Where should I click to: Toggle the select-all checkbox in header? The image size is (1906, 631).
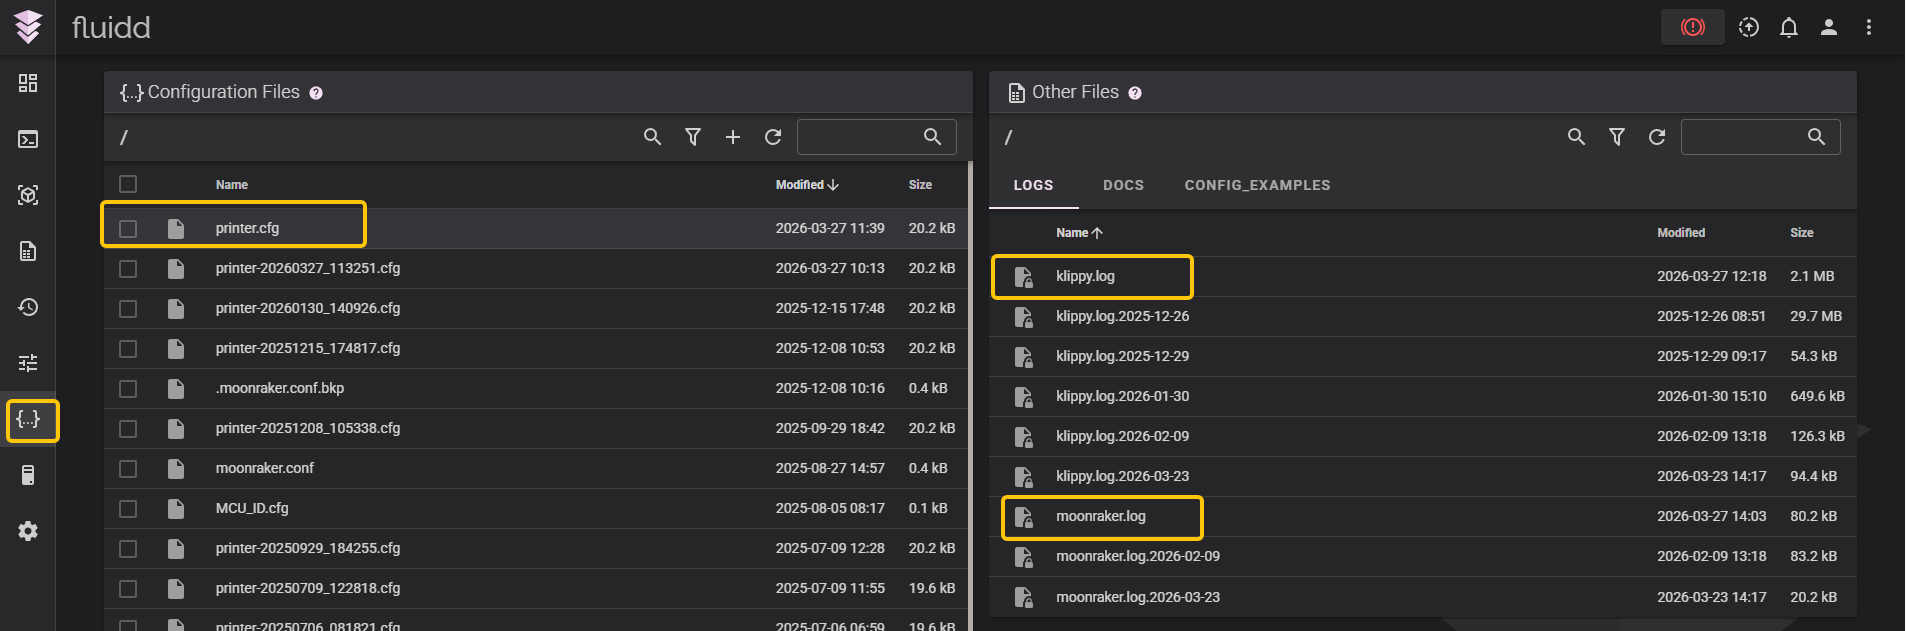coord(128,184)
